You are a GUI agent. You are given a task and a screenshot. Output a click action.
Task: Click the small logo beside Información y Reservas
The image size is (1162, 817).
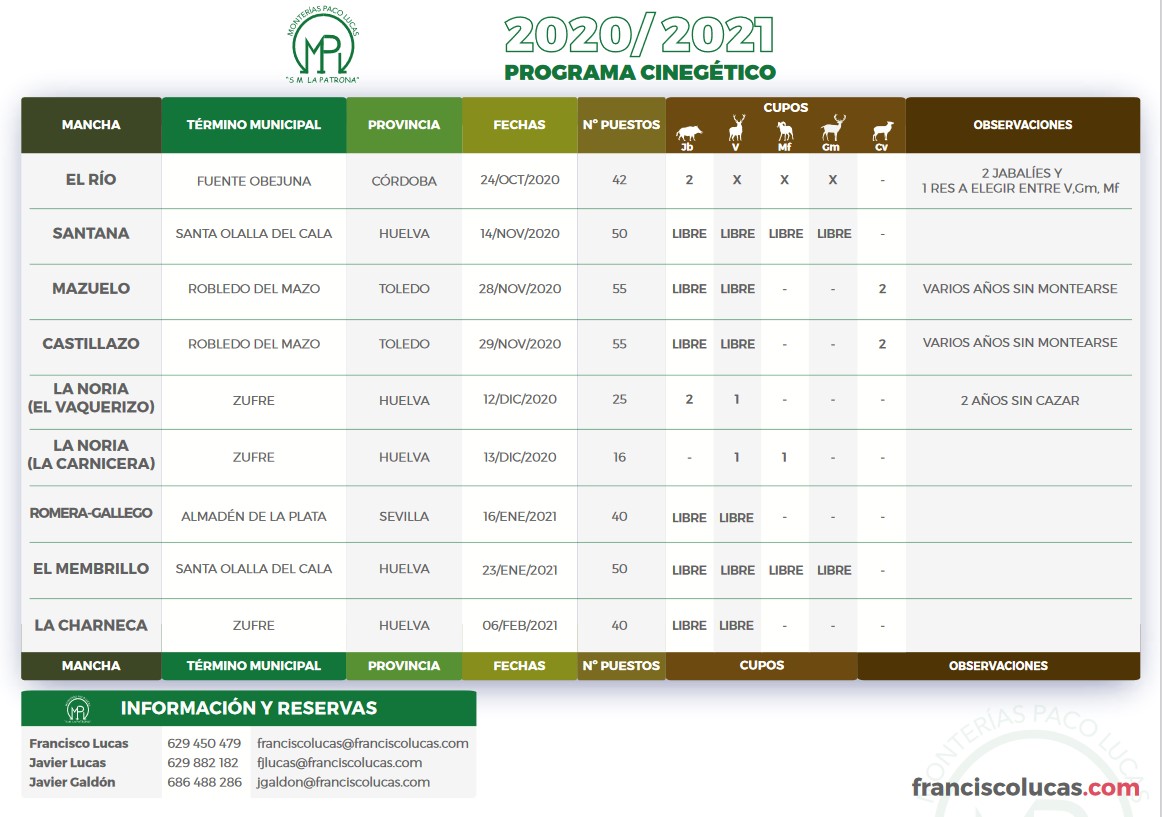coord(78,709)
